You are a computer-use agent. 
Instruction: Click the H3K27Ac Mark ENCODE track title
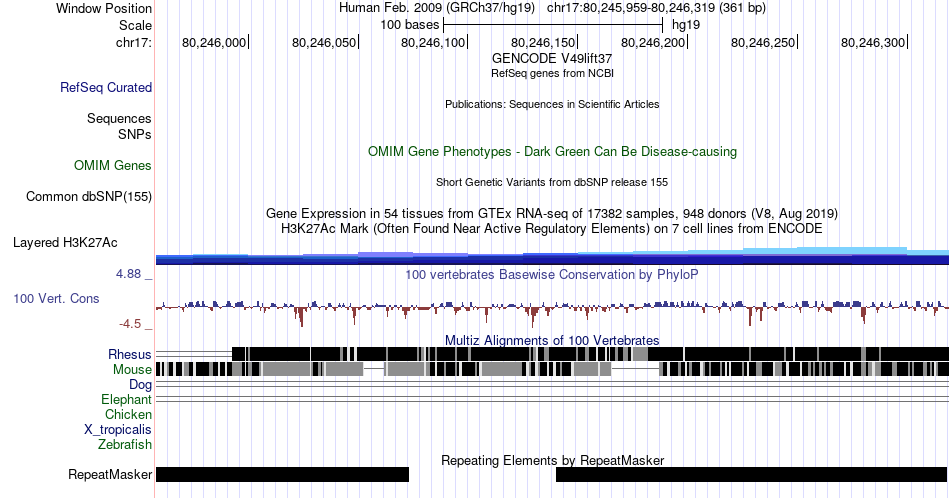[x=552, y=228]
